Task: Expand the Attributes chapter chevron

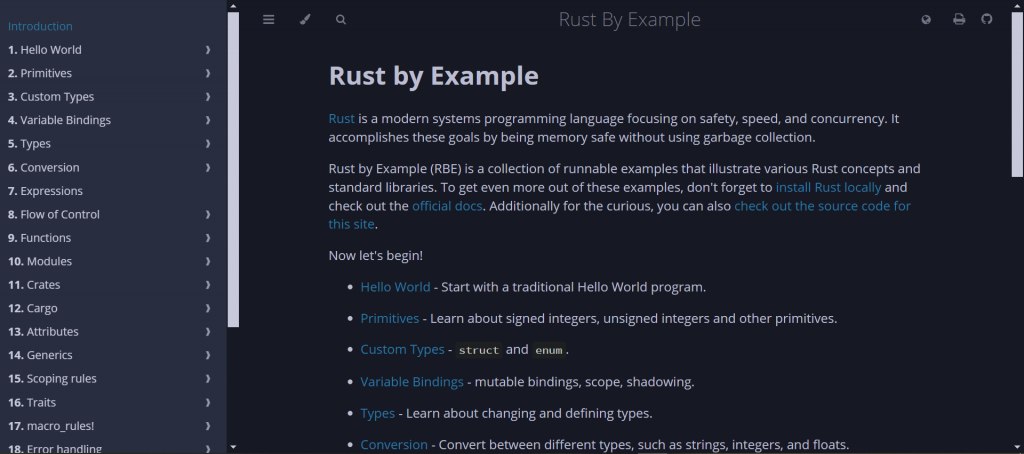Action: coord(208,332)
